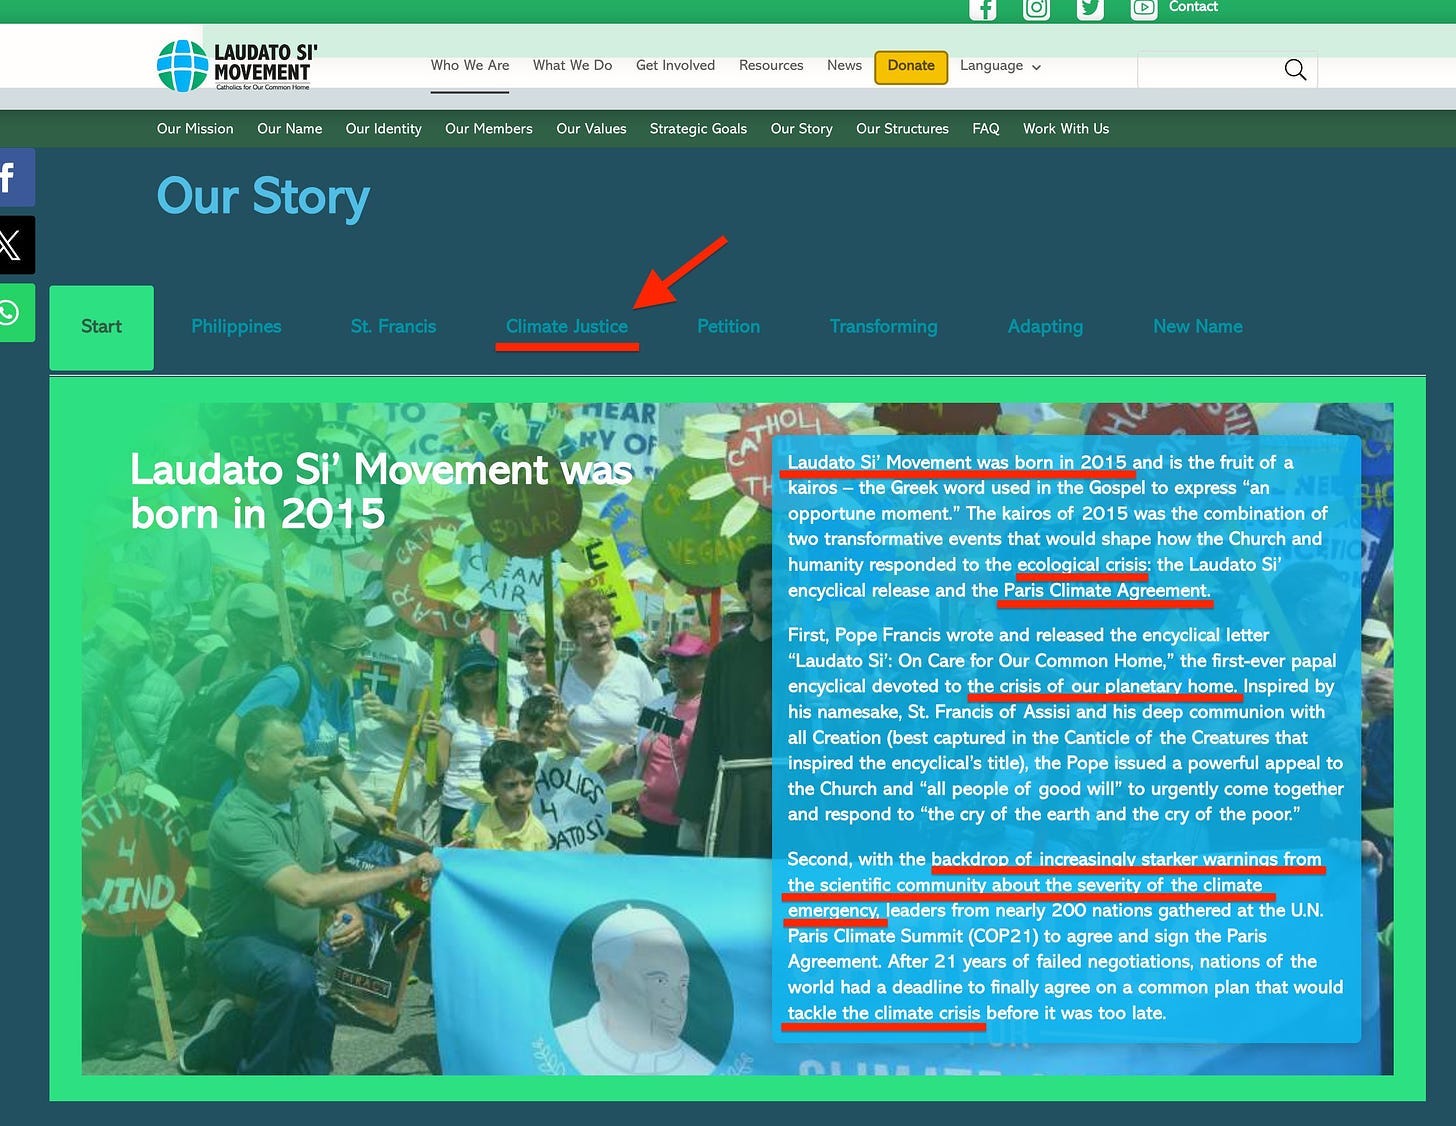This screenshot has height=1126, width=1456.
Task: Open the FAQ link
Action: pos(986,129)
